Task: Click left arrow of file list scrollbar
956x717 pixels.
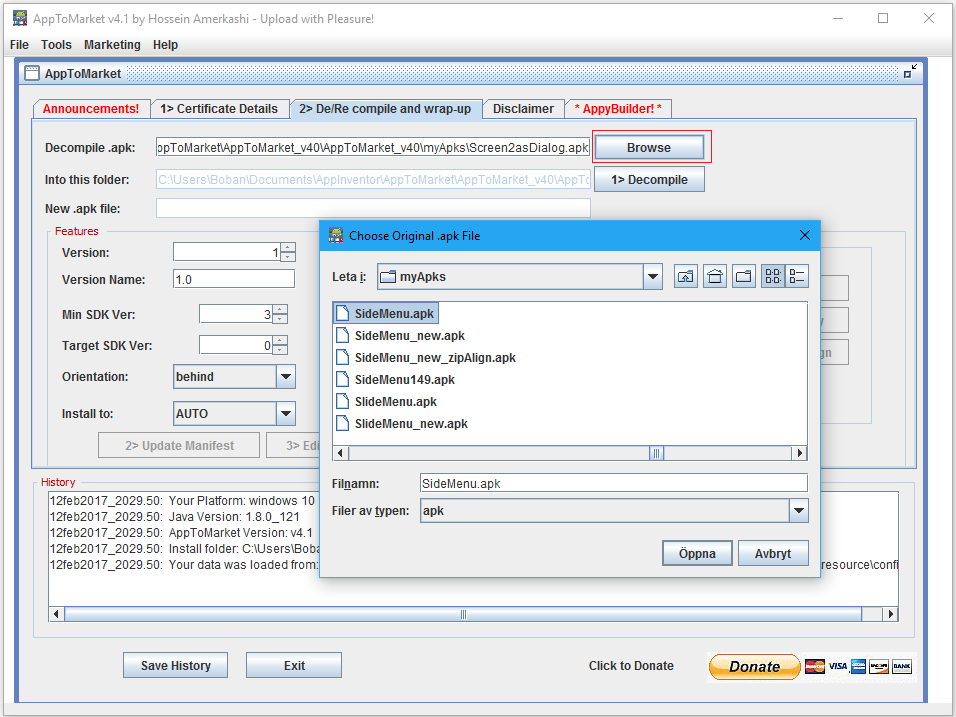Action: pos(341,453)
